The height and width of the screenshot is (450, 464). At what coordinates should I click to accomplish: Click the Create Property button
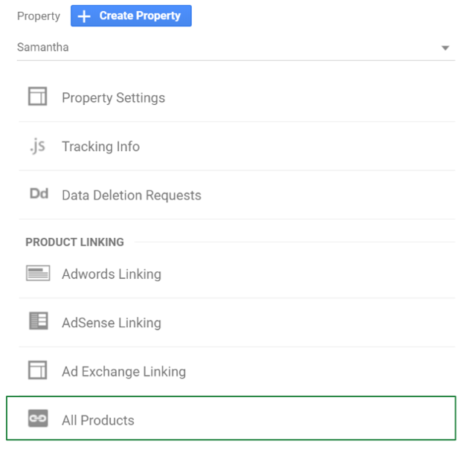click(131, 16)
